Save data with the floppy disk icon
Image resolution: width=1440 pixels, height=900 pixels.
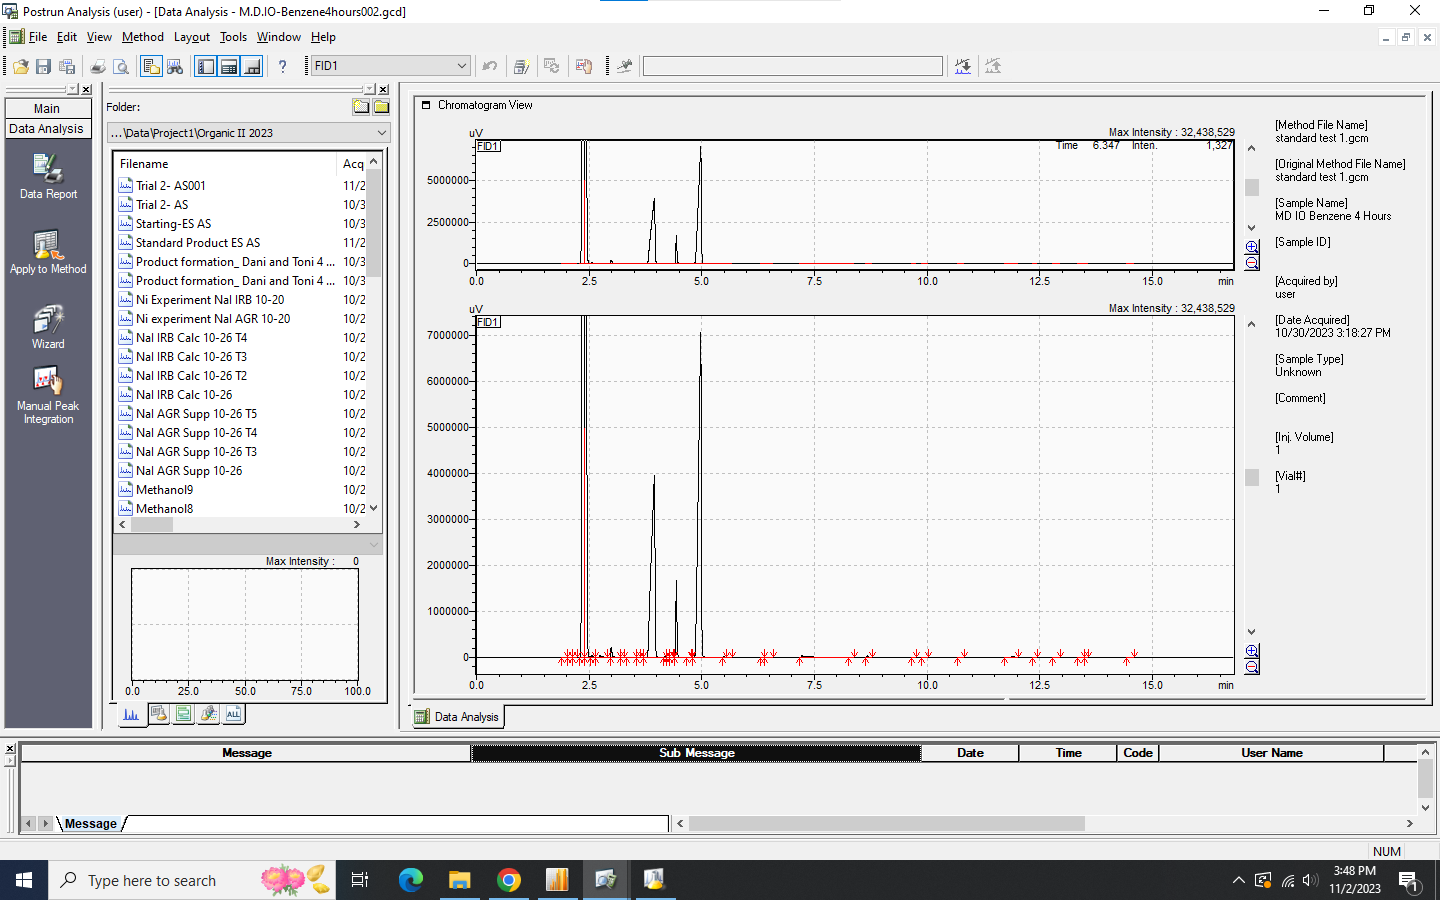coord(43,66)
